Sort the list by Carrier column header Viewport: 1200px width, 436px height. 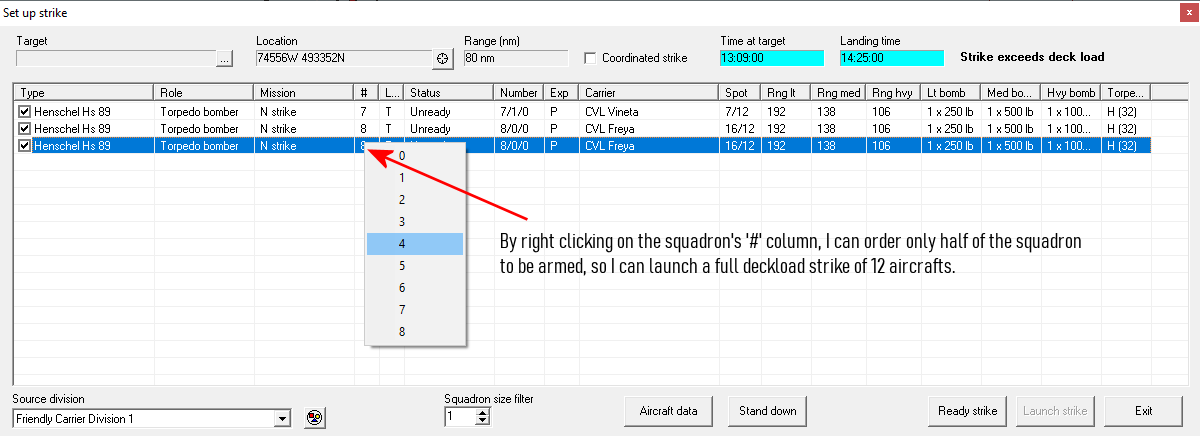648,92
